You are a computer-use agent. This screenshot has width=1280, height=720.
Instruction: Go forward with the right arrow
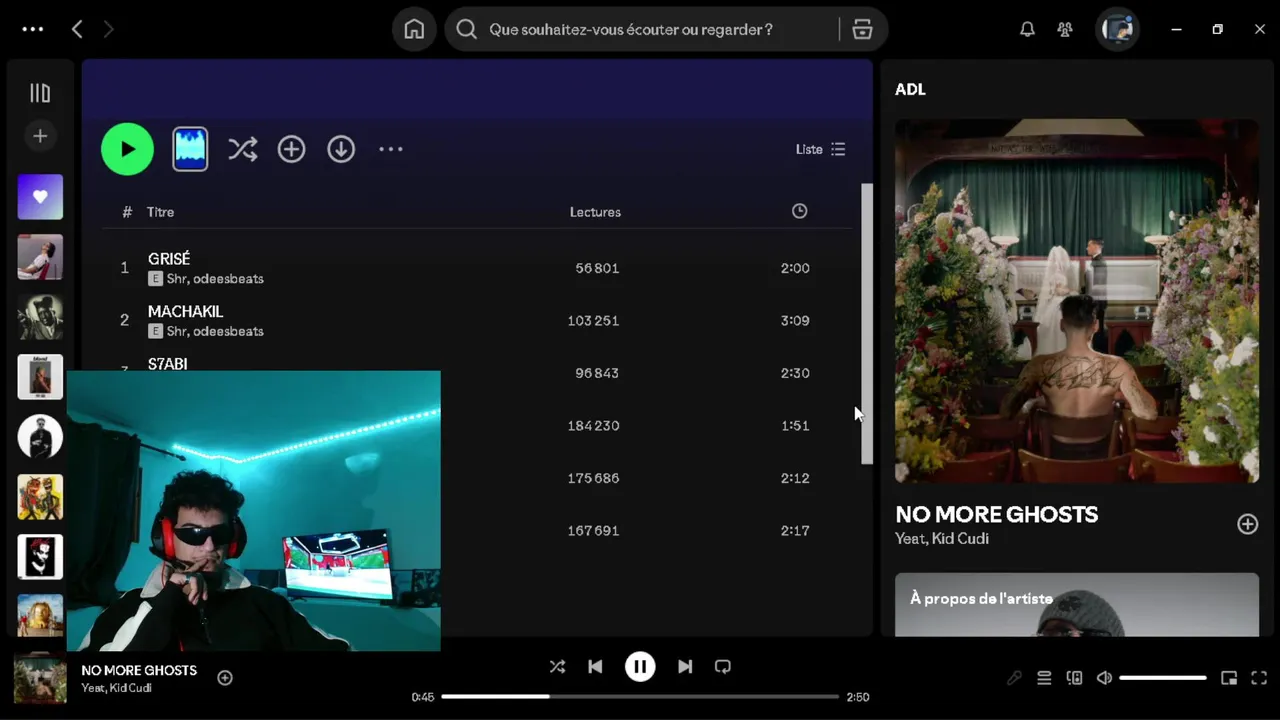click(x=108, y=29)
